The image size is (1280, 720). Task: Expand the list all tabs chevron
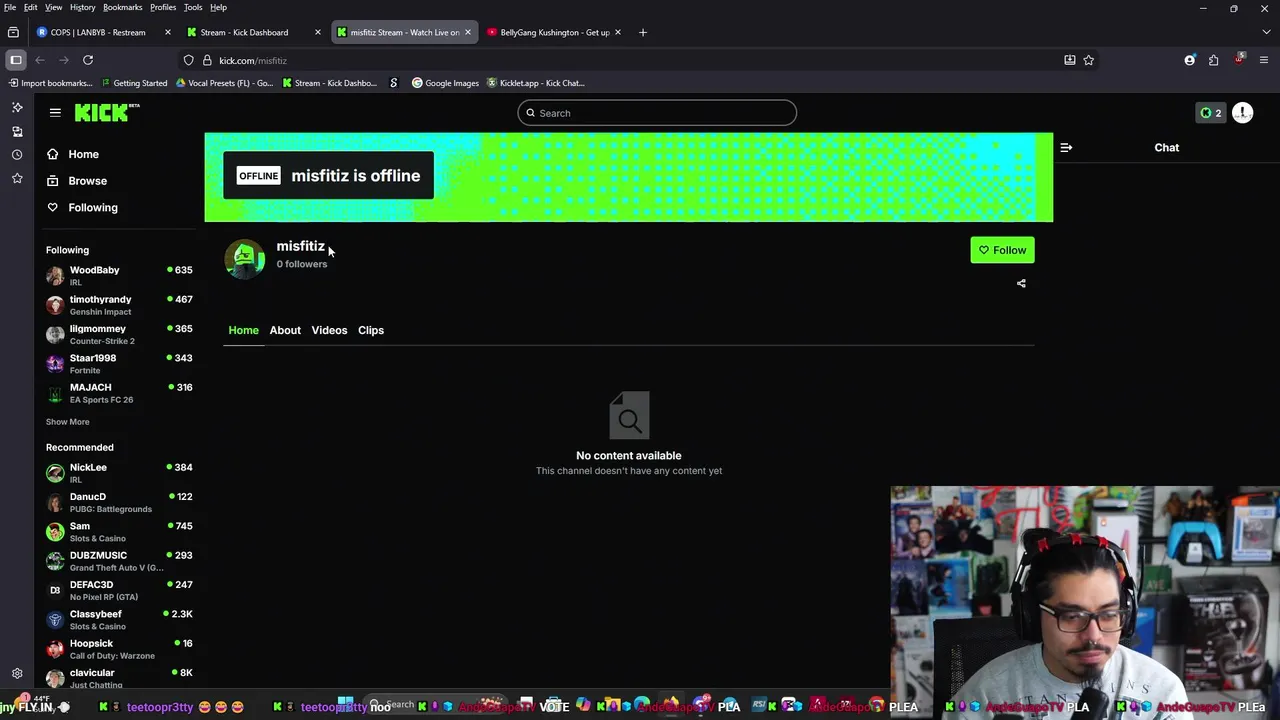[1264, 32]
